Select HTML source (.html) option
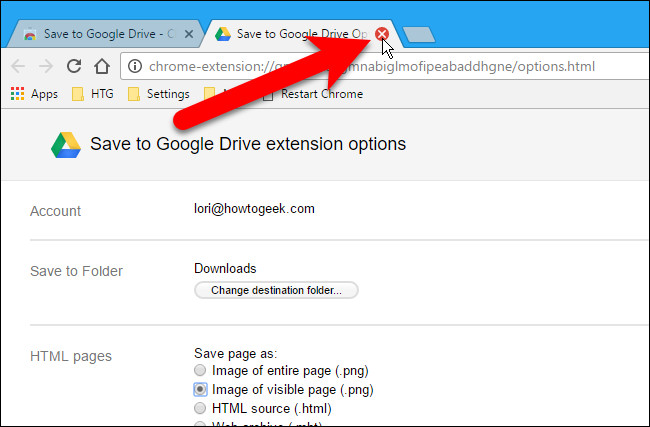The width and height of the screenshot is (650, 427). coord(200,408)
